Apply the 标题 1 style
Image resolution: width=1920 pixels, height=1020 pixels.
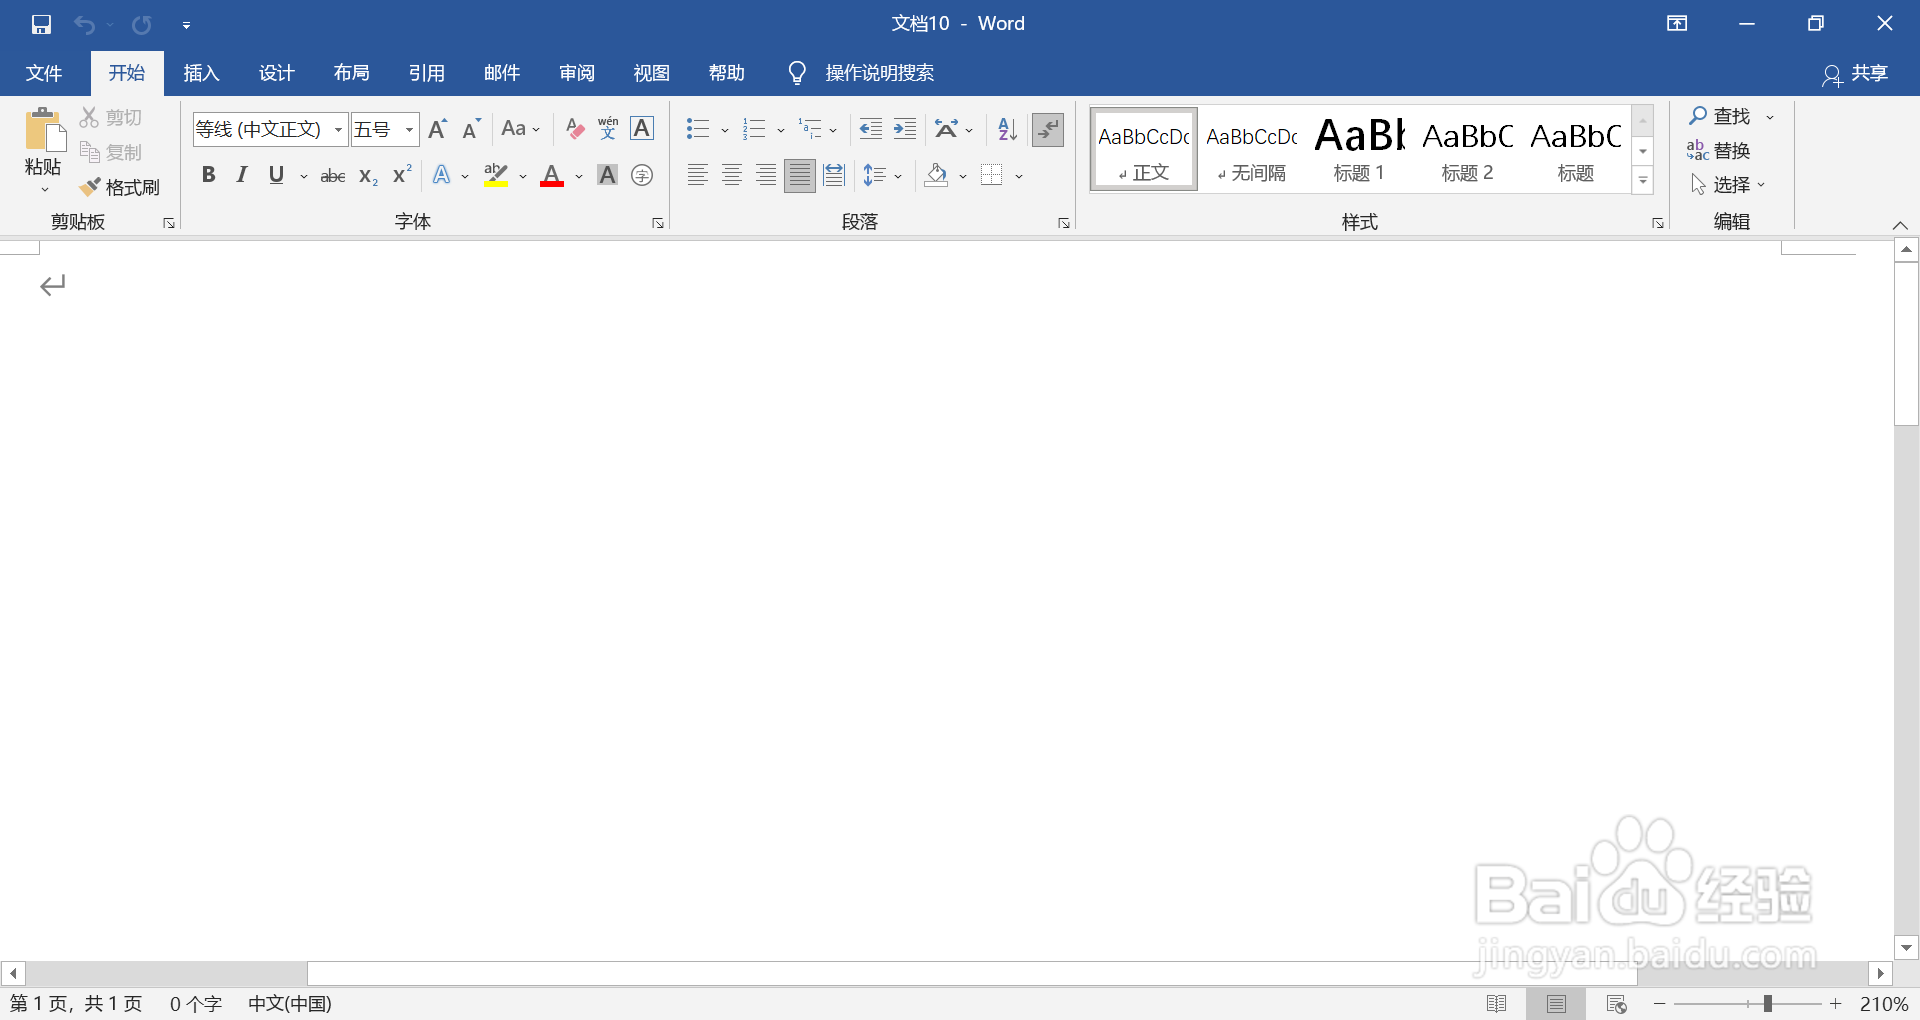[1359, 150]
